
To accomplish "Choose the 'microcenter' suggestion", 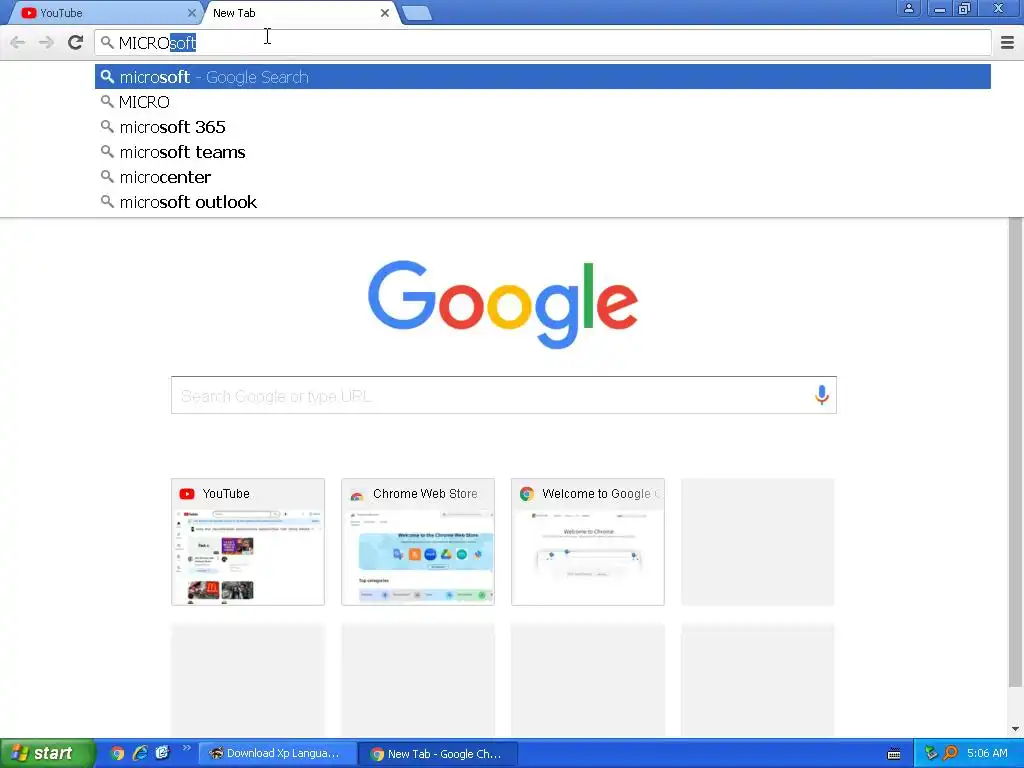I will click(x=543, y=177).
